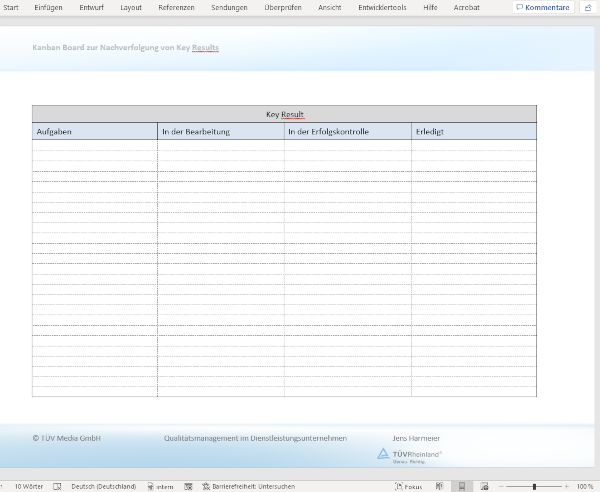Switch to Read Mode view icon
The width and height of the screenshot is (600, 492).
(440, 486)
